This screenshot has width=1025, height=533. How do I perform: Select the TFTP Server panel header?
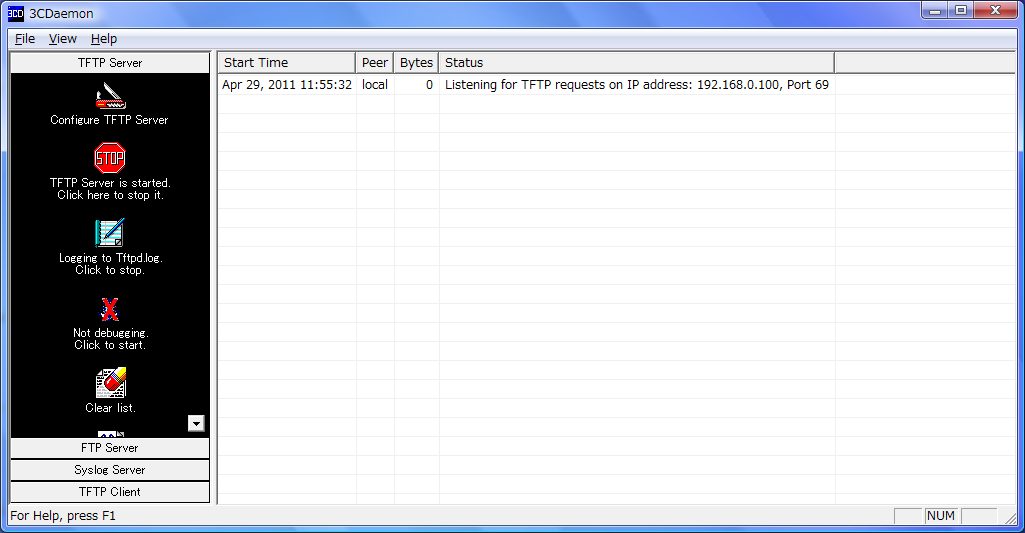110,63
